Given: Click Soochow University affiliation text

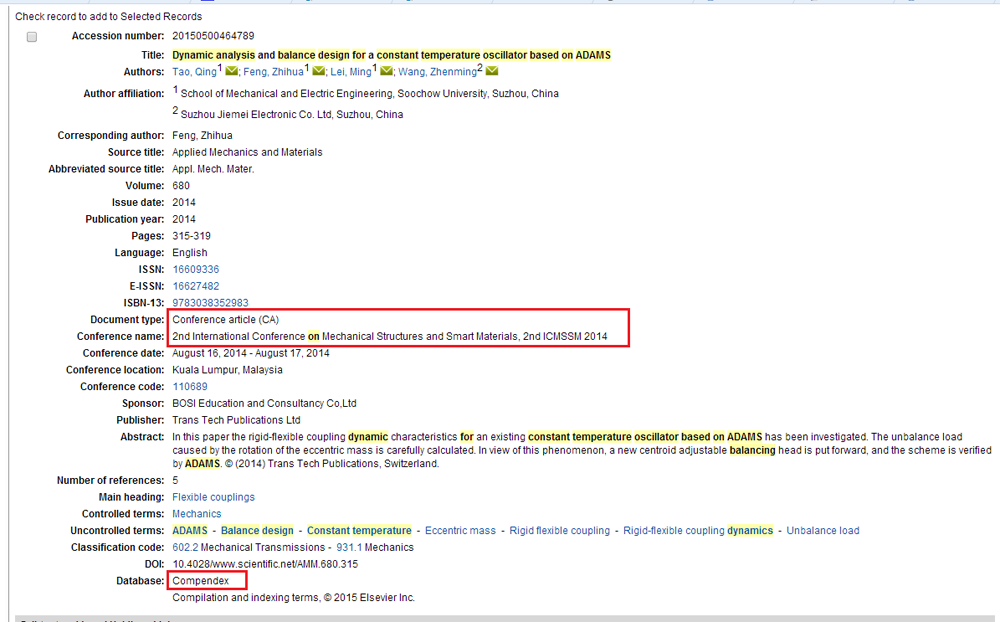Looking at the screenshot, I should point(370,94).
